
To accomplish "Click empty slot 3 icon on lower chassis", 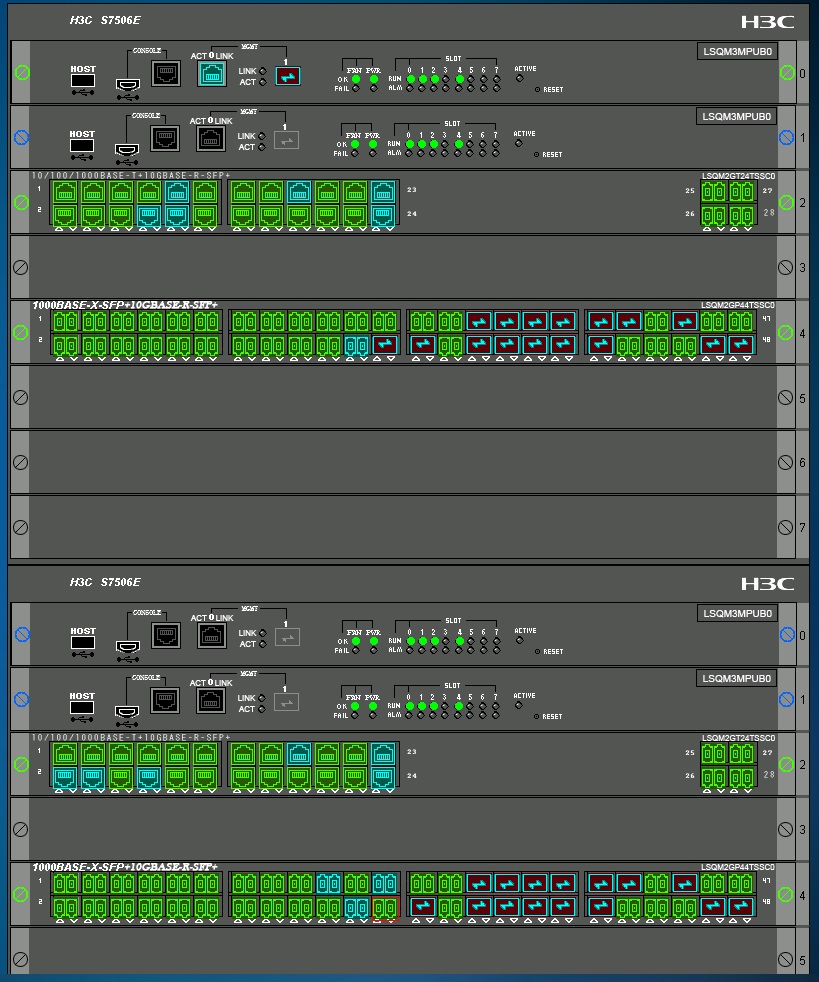I will click(x=21, y=829).
